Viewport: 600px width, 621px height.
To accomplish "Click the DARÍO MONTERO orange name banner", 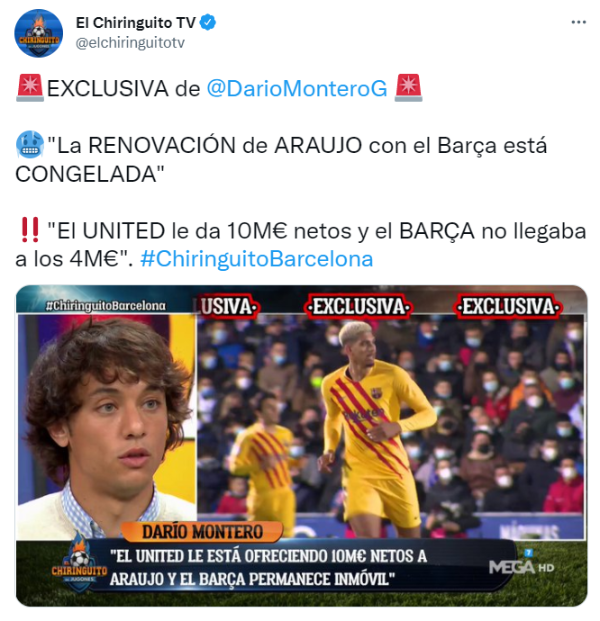I will pyautogui.click(x=202, y=532).
